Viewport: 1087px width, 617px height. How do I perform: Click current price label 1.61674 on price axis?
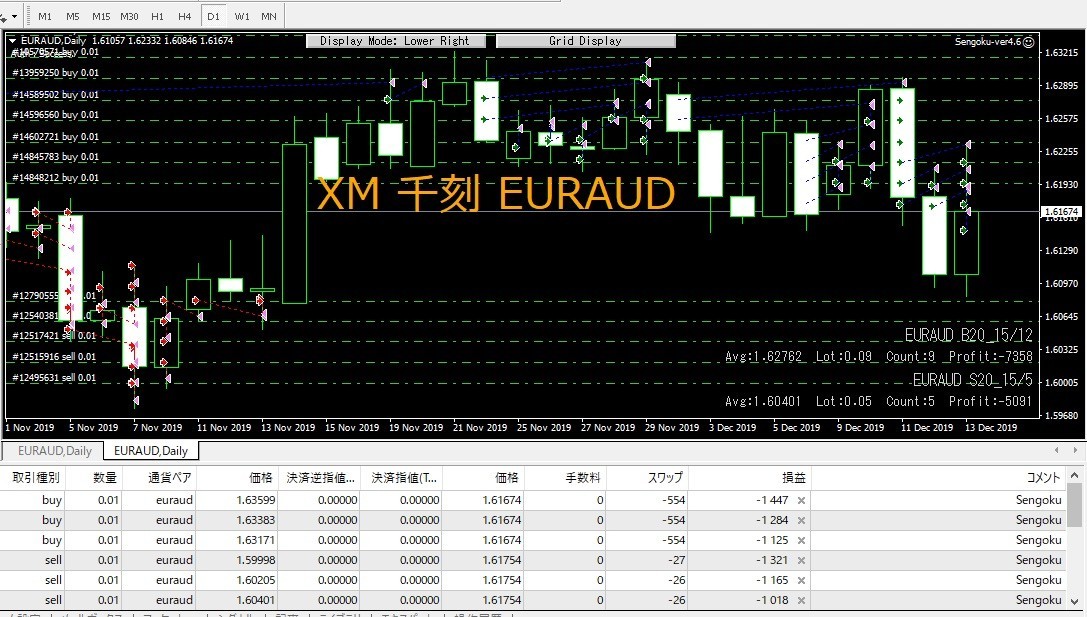tap(1061, 211)
